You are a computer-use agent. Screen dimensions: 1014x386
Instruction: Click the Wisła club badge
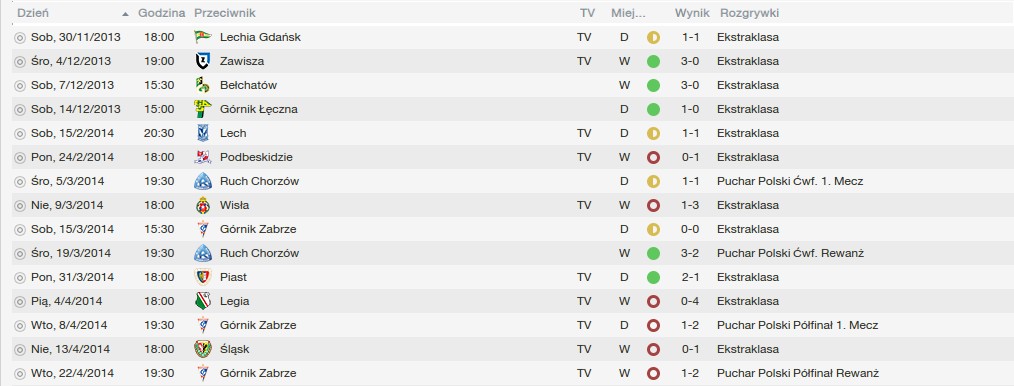point(202,205)
